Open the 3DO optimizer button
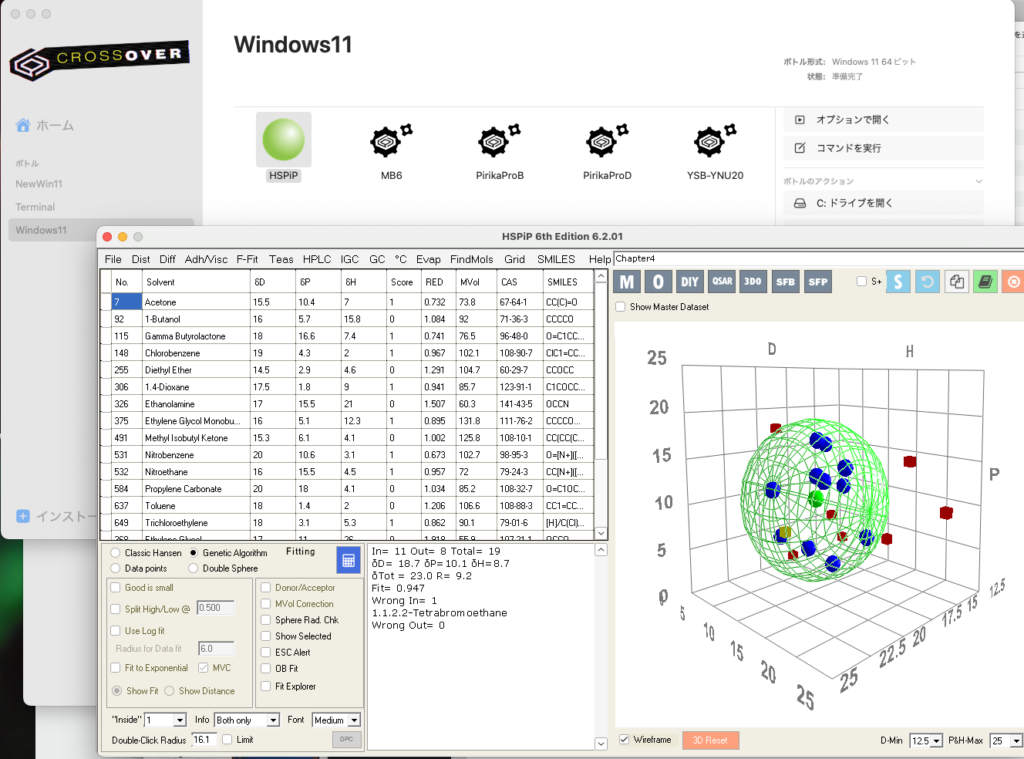 point(754,282)
